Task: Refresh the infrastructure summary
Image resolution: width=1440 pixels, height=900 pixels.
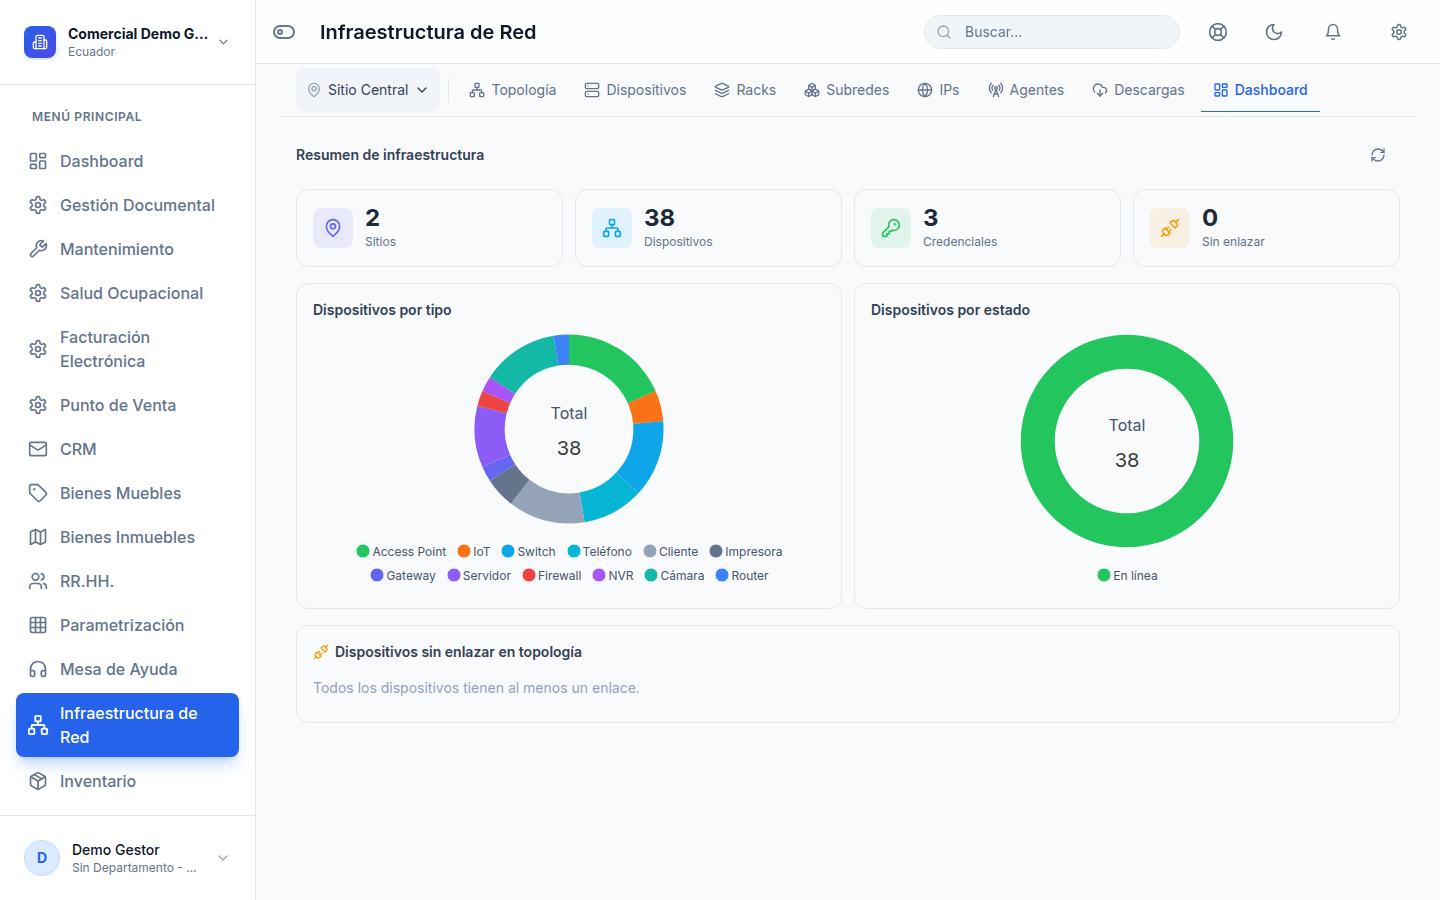Action: (x=1378, y=155)
